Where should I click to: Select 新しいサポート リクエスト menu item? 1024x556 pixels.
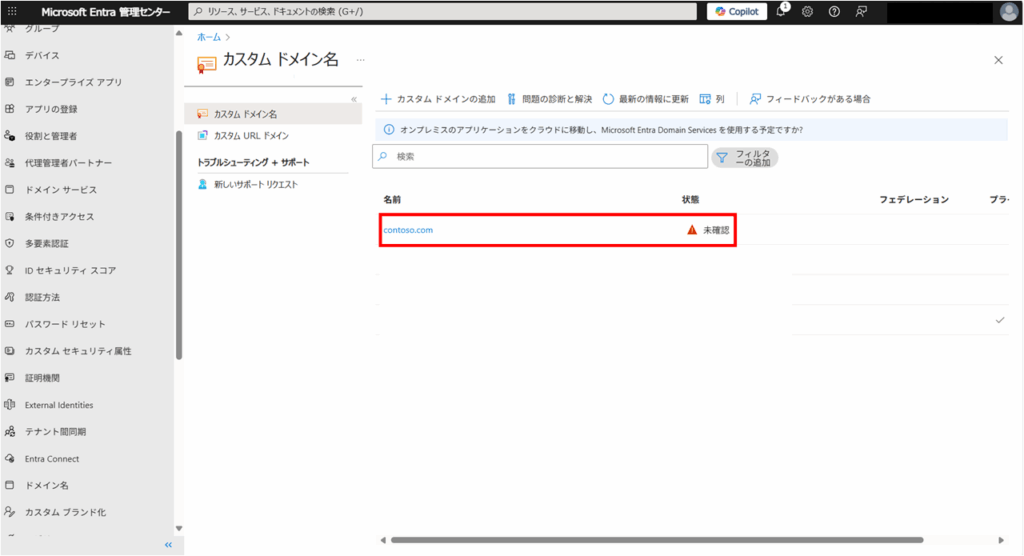click(x=255, y=185)
